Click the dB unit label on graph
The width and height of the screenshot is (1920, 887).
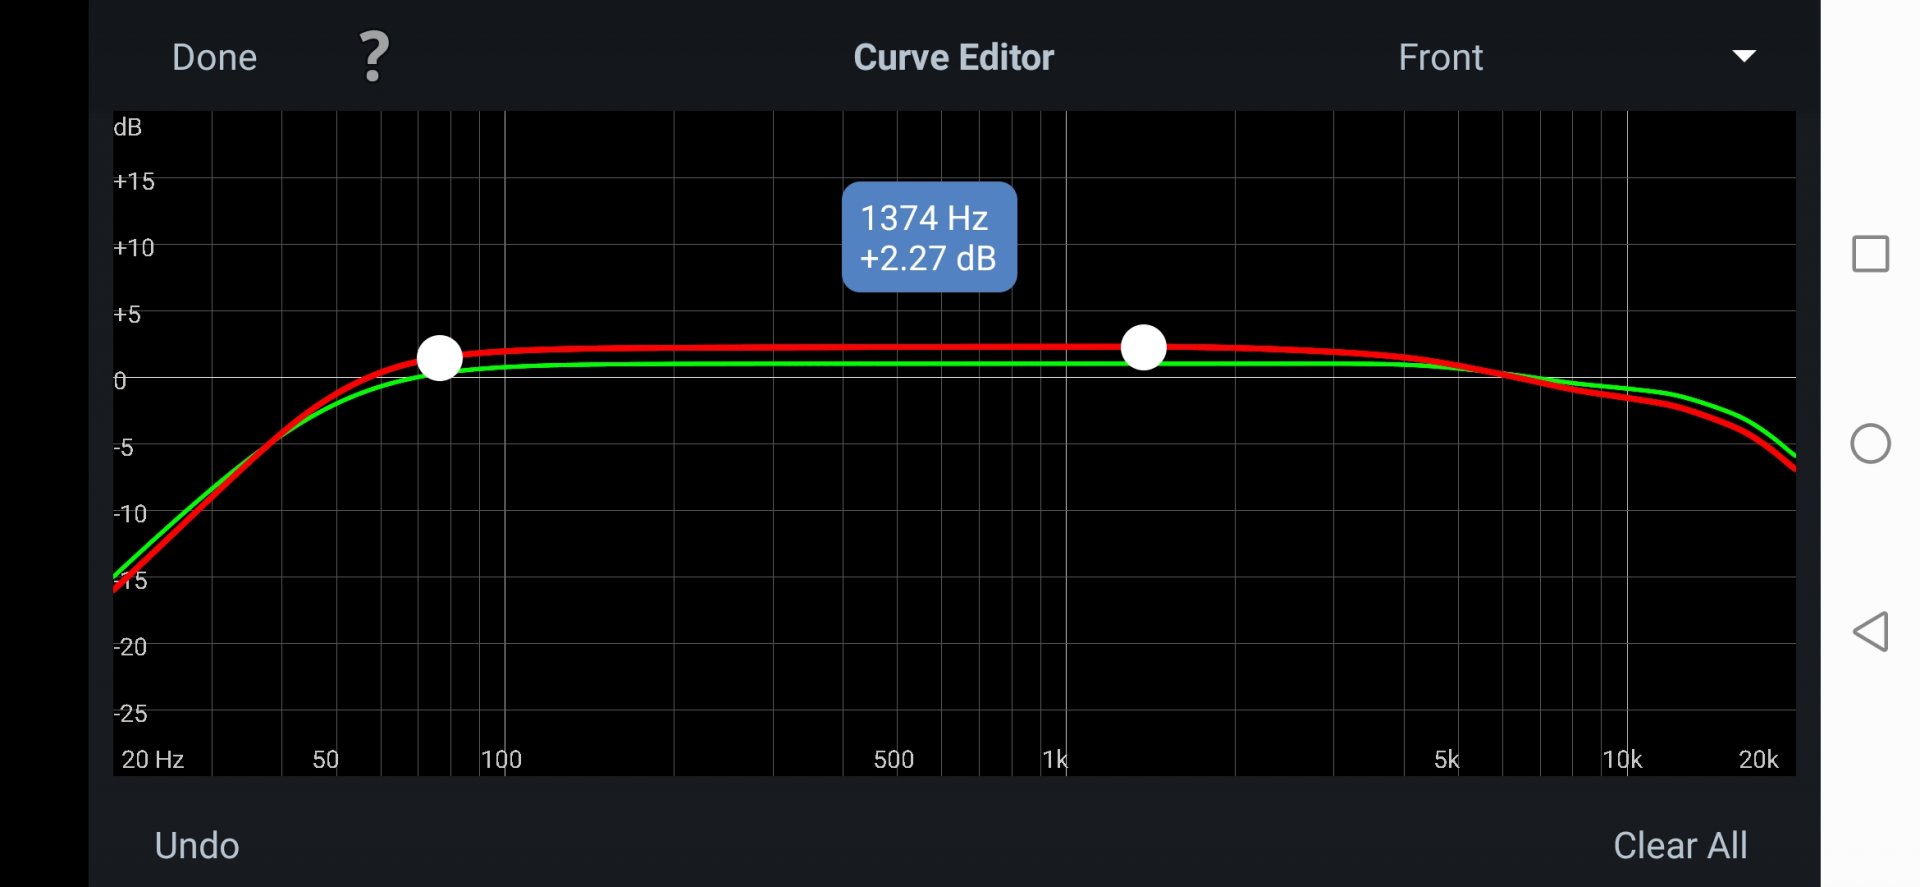[x=128, y=127]
